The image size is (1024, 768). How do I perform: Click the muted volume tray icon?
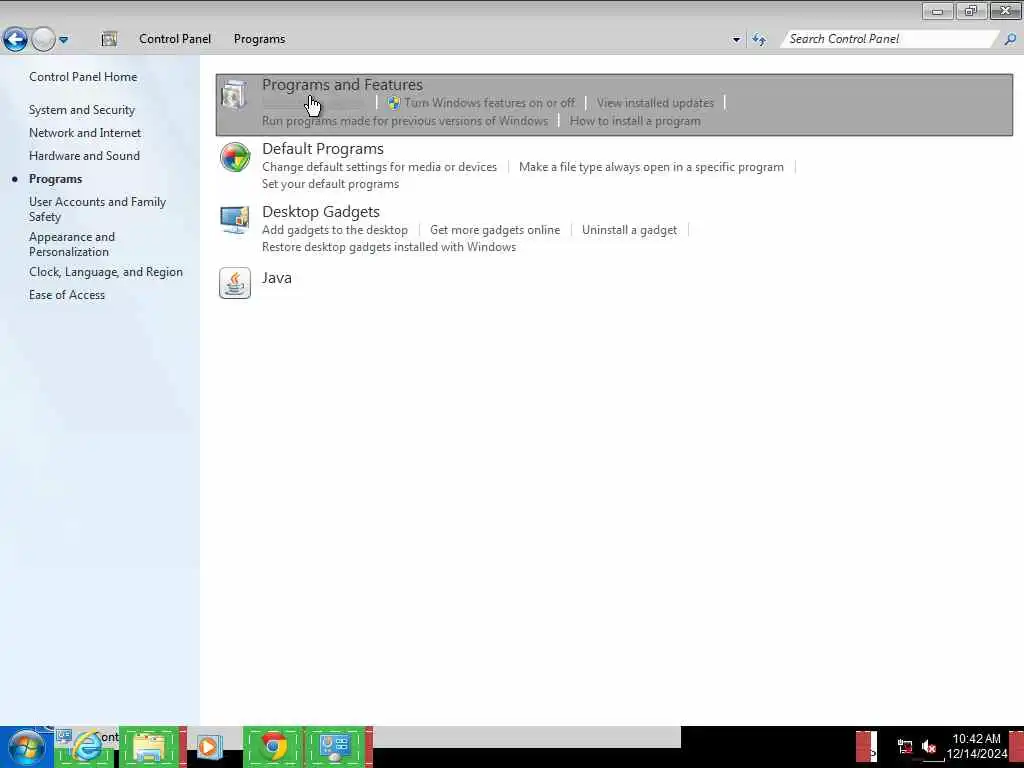929,746
